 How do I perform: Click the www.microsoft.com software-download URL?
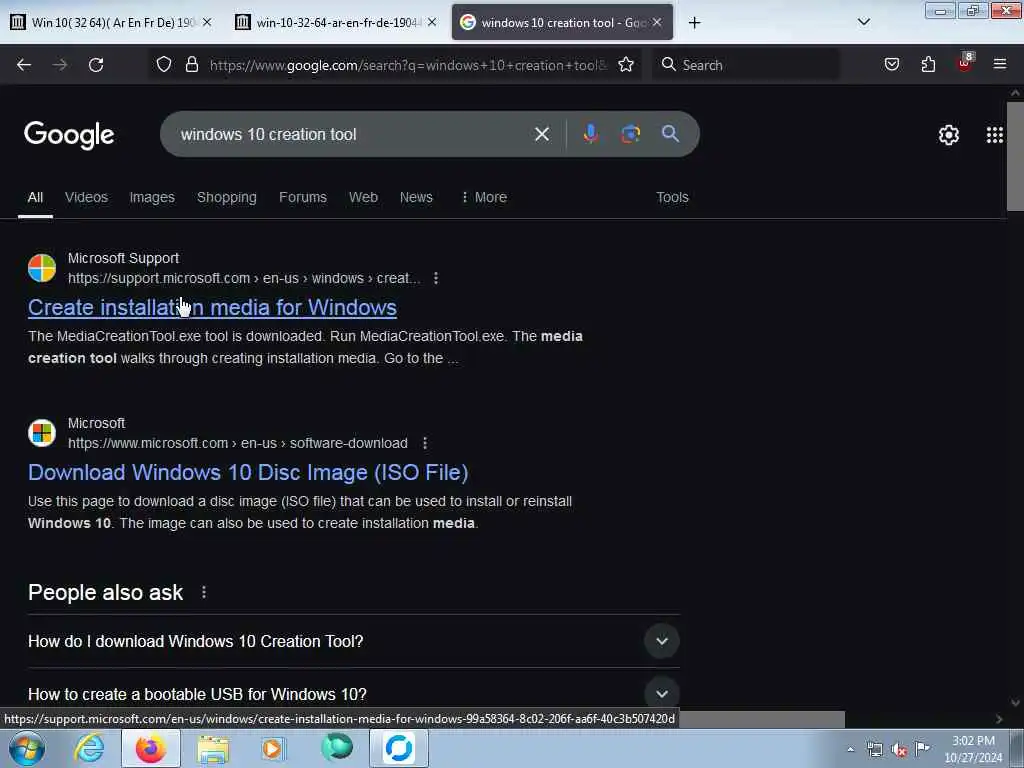click(x=238, y=443)
